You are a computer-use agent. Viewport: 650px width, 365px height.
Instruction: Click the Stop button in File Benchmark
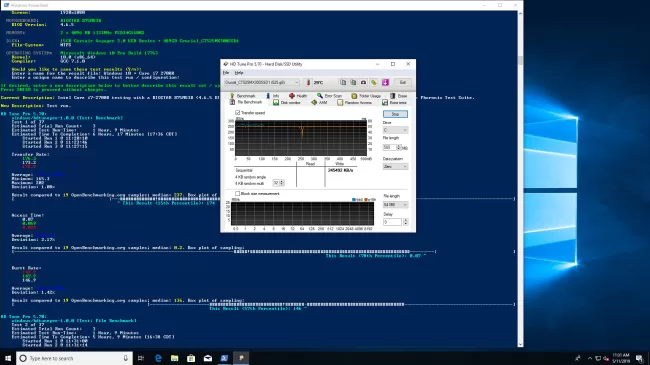(395, 114)
